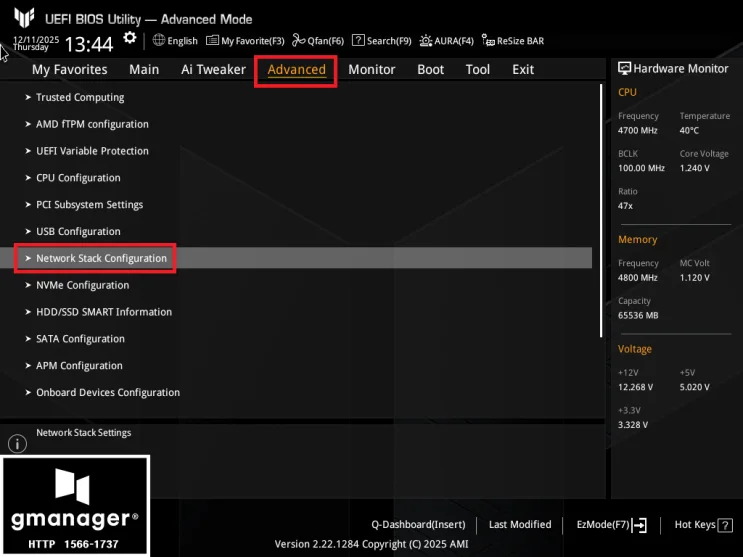Click the Memory section heading
The image size is (743, 557).
637,239
